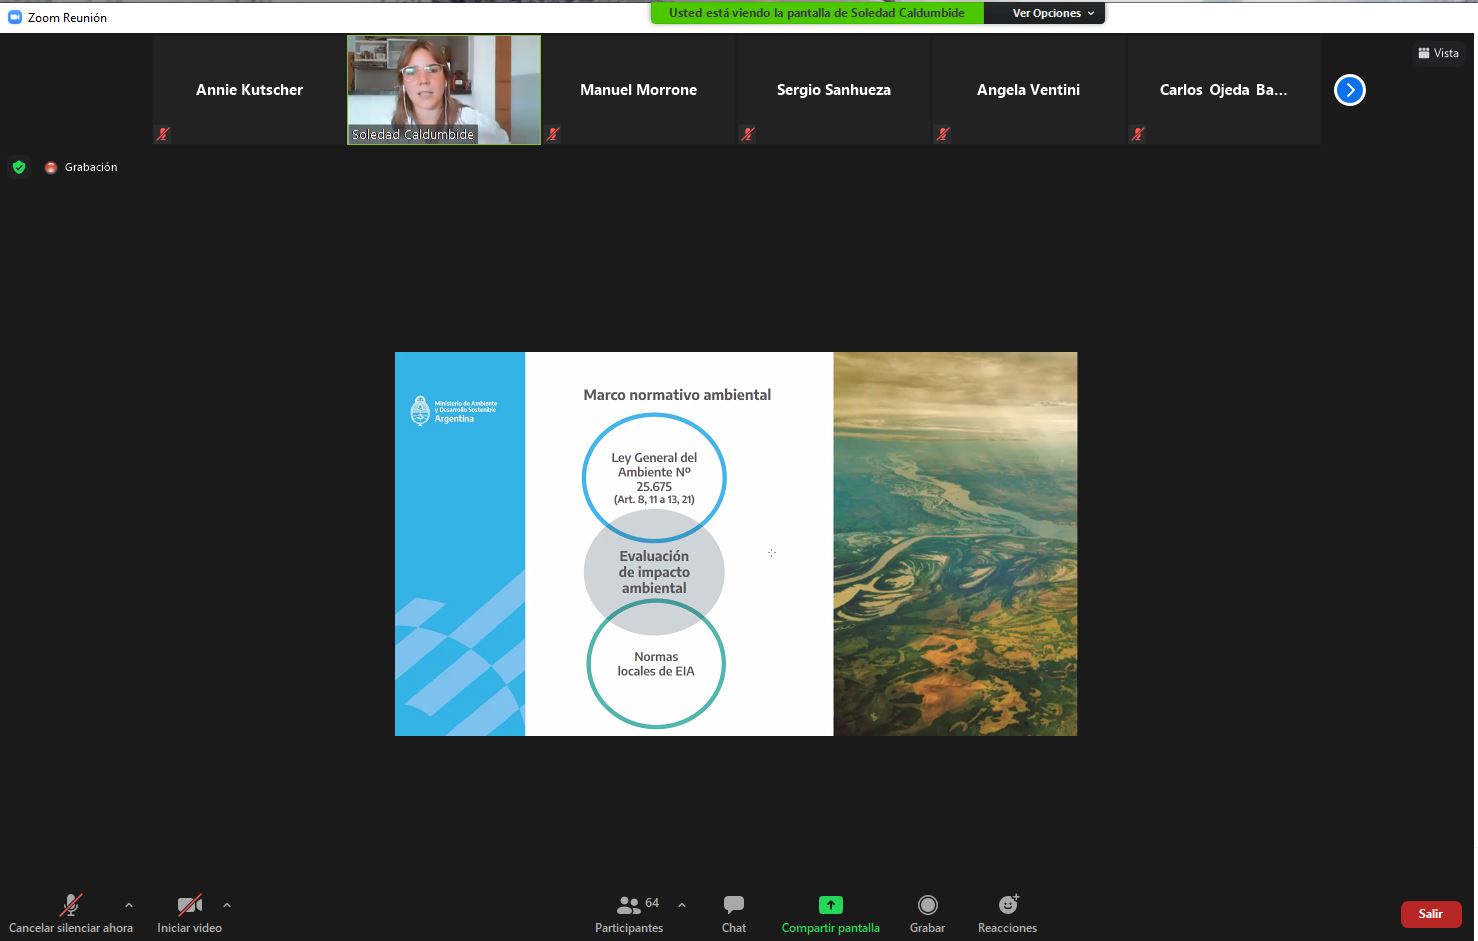
Task: Click the red Grabación recording indicator
Action: click(51, 168)
